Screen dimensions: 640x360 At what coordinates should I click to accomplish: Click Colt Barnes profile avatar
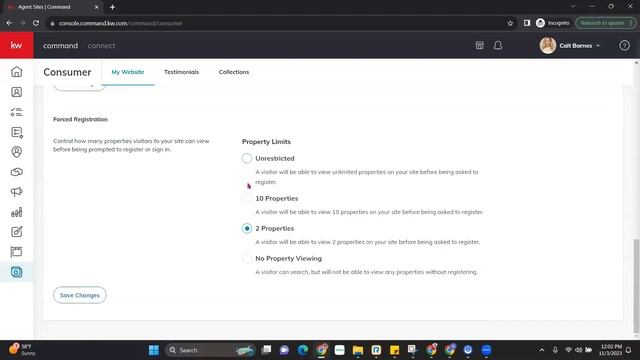point(548,45)
